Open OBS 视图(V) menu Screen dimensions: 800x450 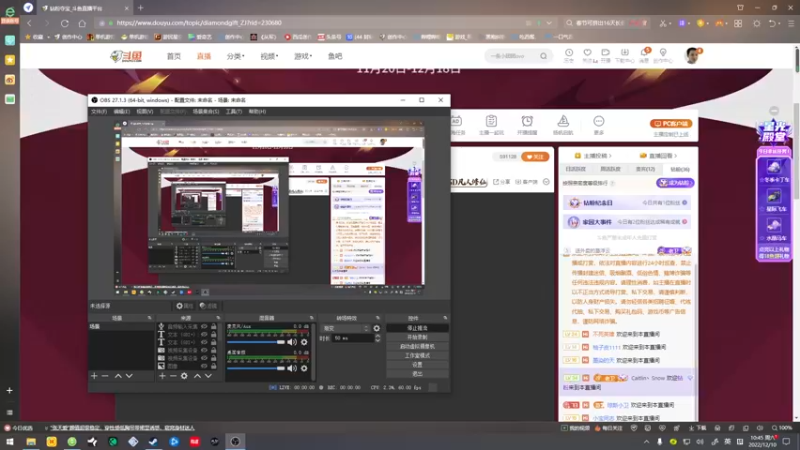[144, 111]
